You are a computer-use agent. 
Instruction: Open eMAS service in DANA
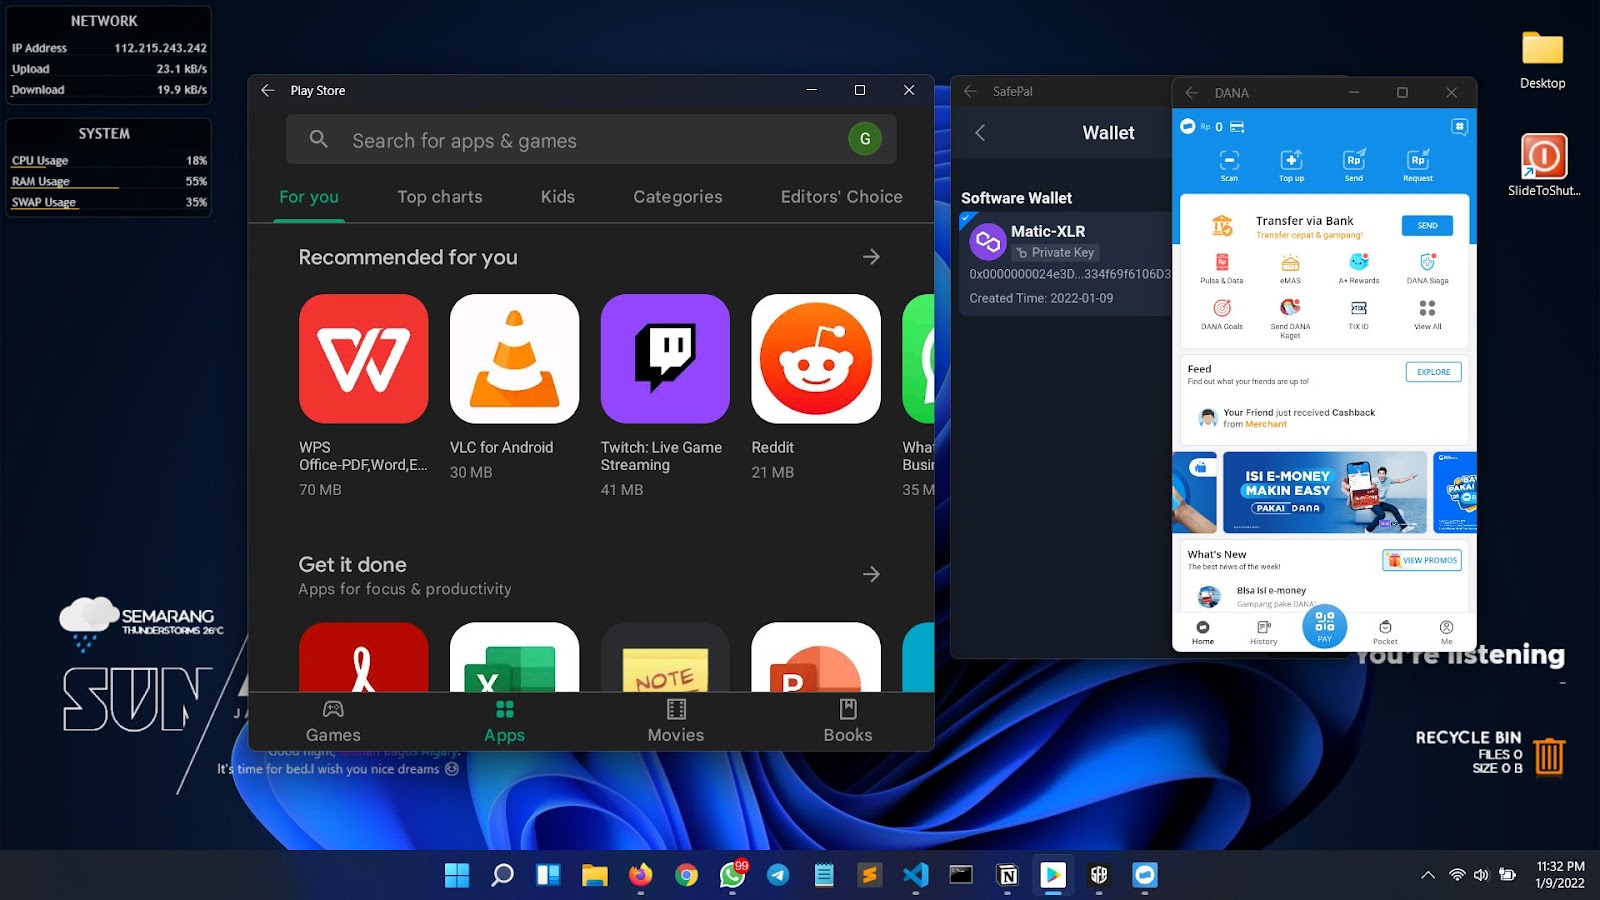tap(1290, 269)
